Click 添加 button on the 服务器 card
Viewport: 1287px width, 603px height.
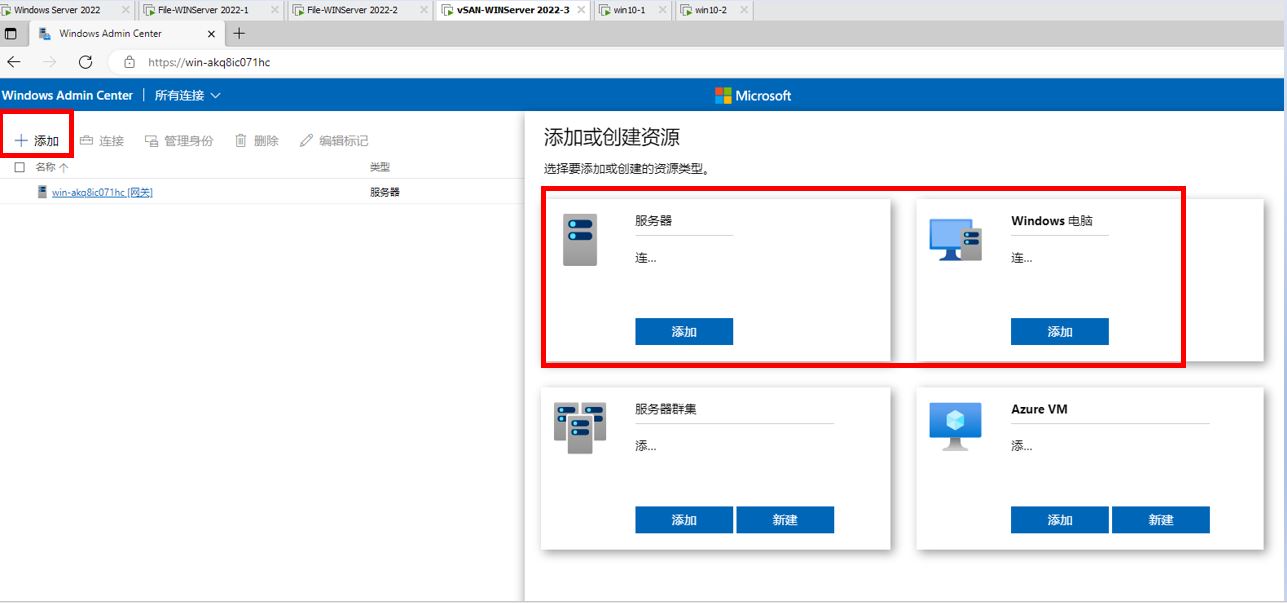tap(684, 331)
